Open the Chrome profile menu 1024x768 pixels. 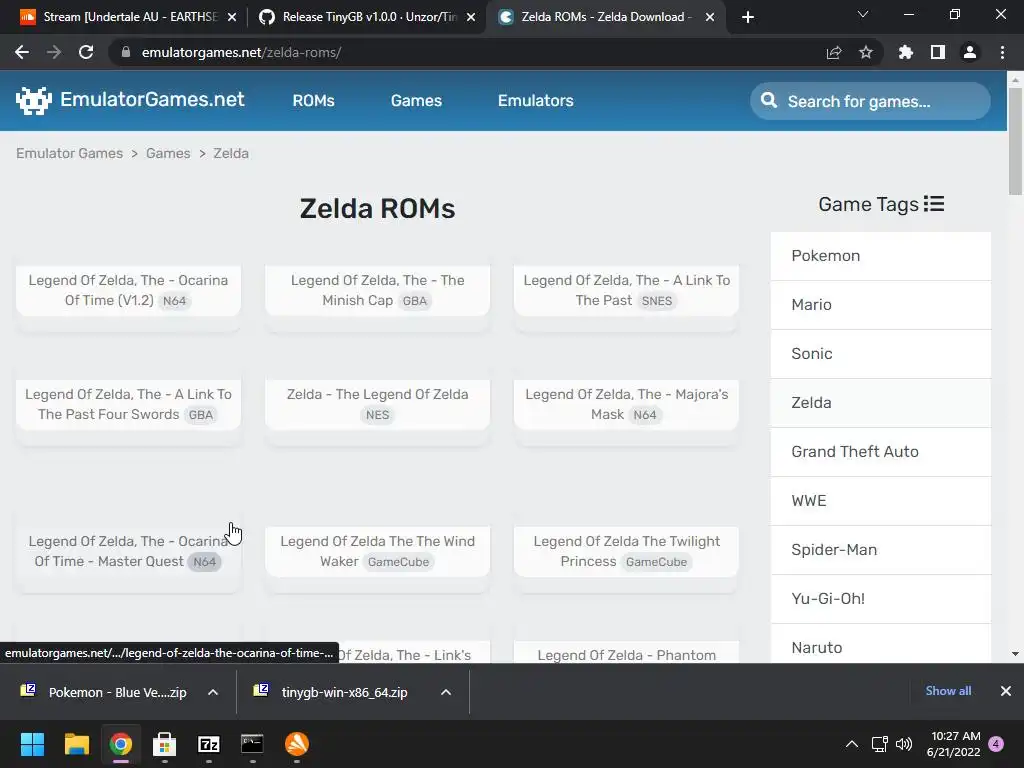pyautogui.click(x=970, y=52)
